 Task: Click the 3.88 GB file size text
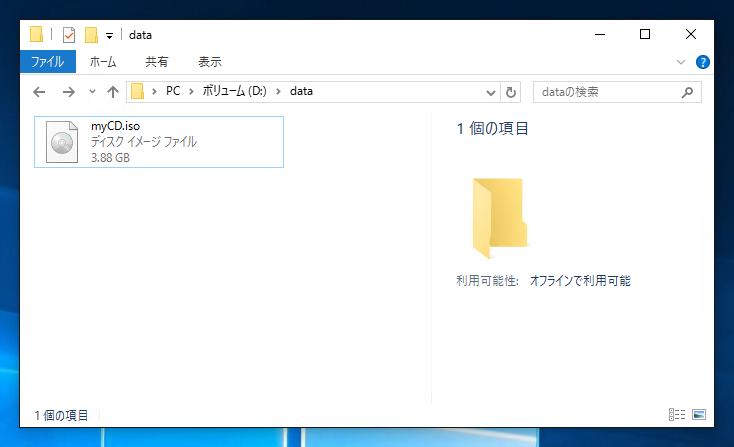110,158
